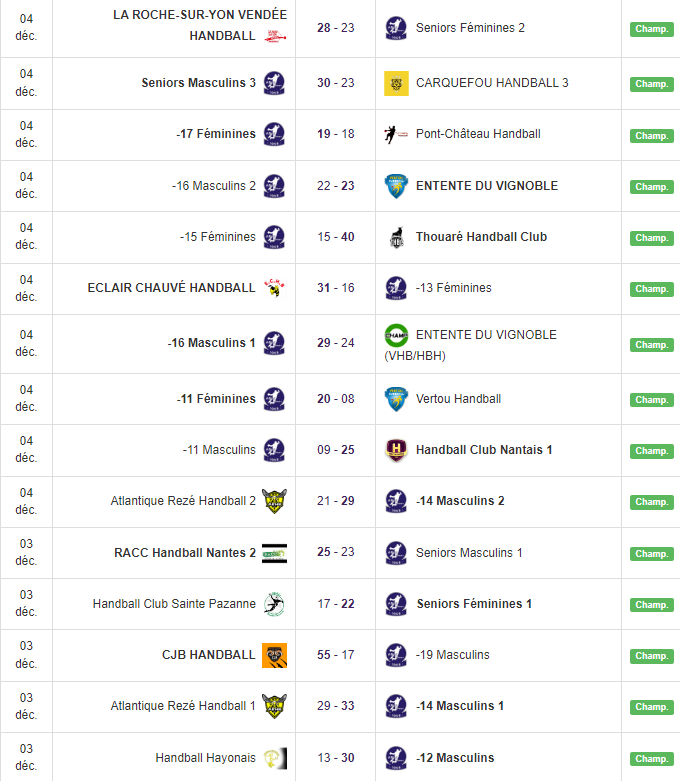The width and height of the screenshot is (680, 781).
Task: Click the La Roche-sur-Yon Vendée Handball logo
Action: point(273,36)
